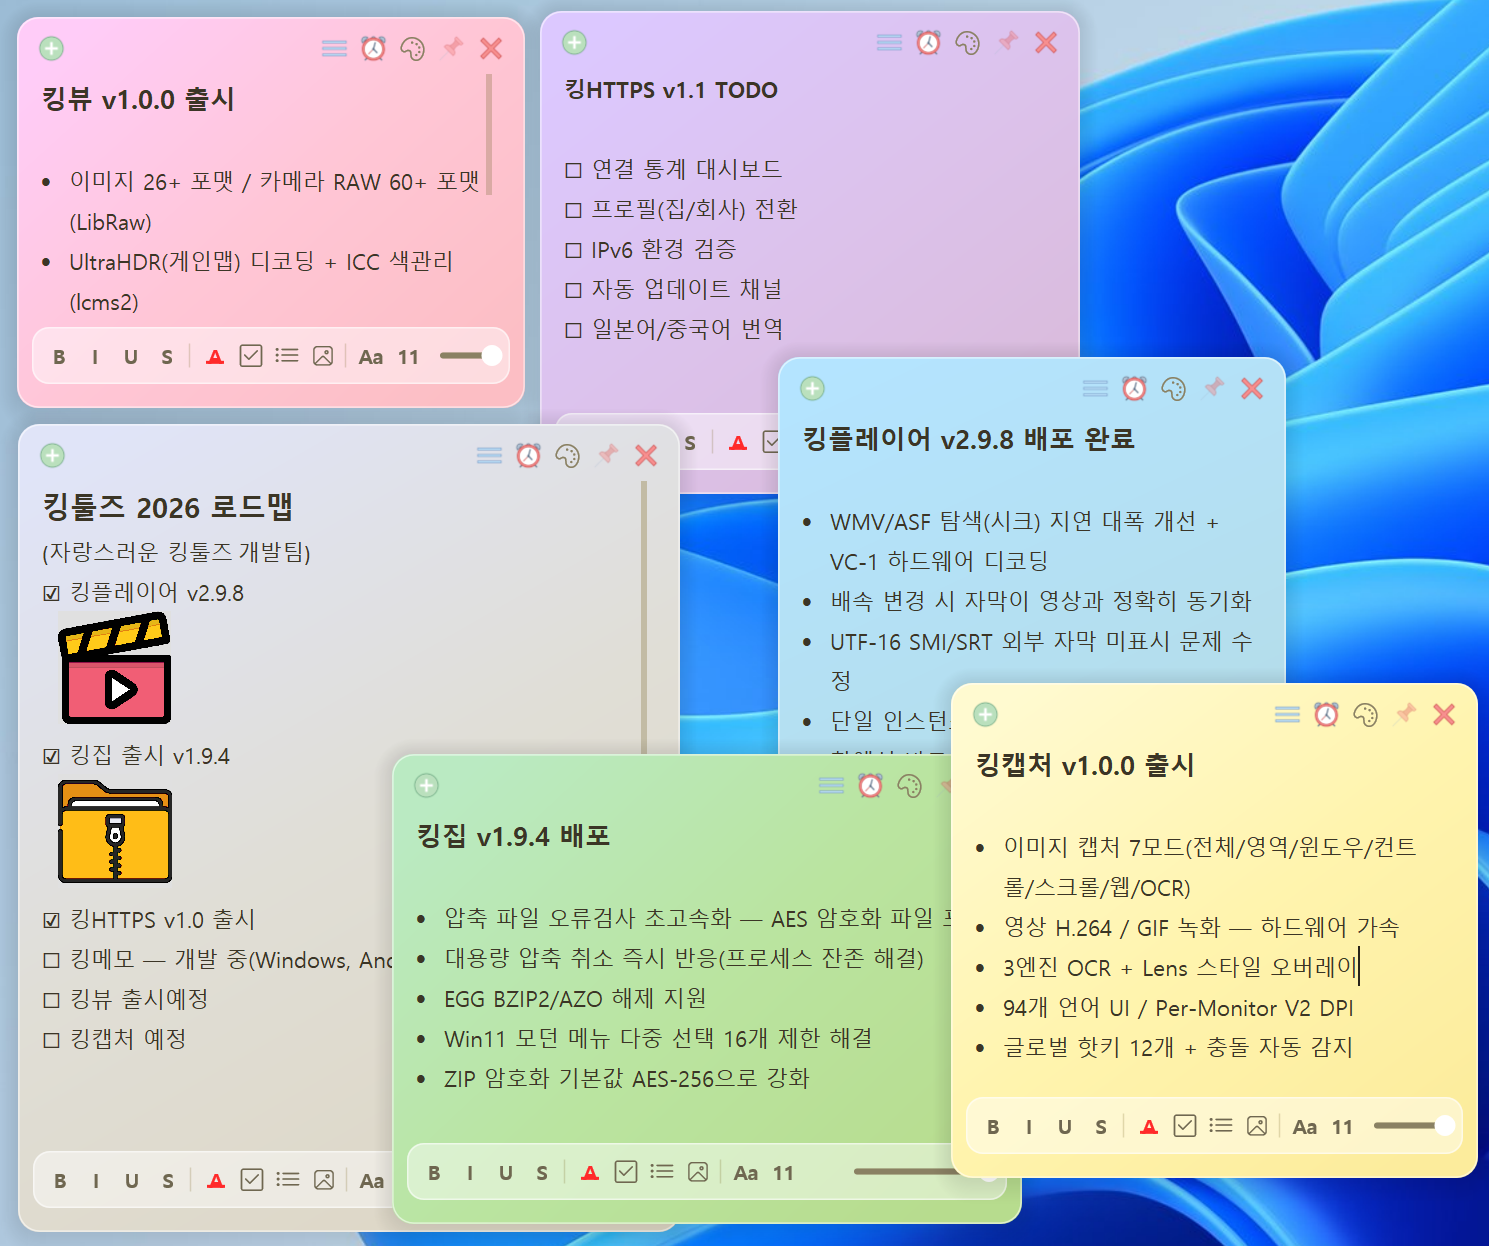The width and height of the screenshot is (1489, 1246).
Task: Toggle underline in the 킹집 note toolbar
Action: tap(506, 1173)
